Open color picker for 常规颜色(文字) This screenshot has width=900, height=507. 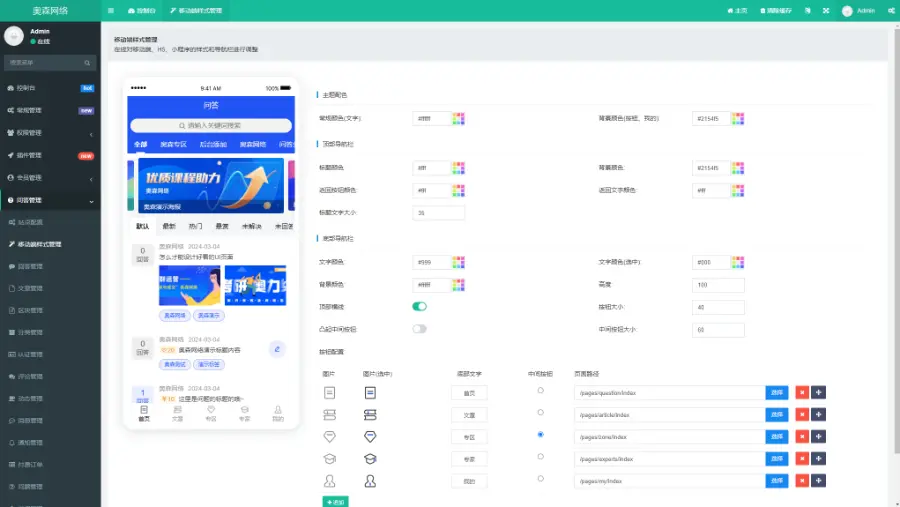click(458, 118)
